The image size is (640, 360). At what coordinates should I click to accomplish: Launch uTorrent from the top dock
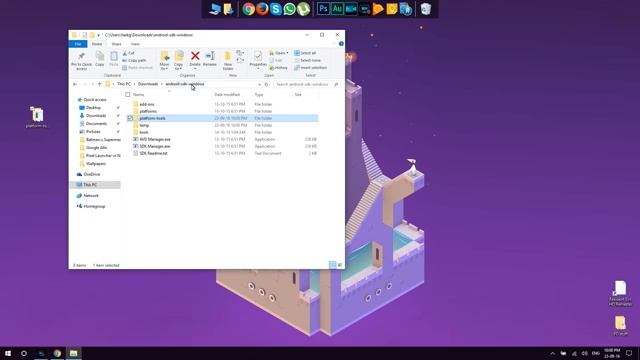(x=303, y=9)
